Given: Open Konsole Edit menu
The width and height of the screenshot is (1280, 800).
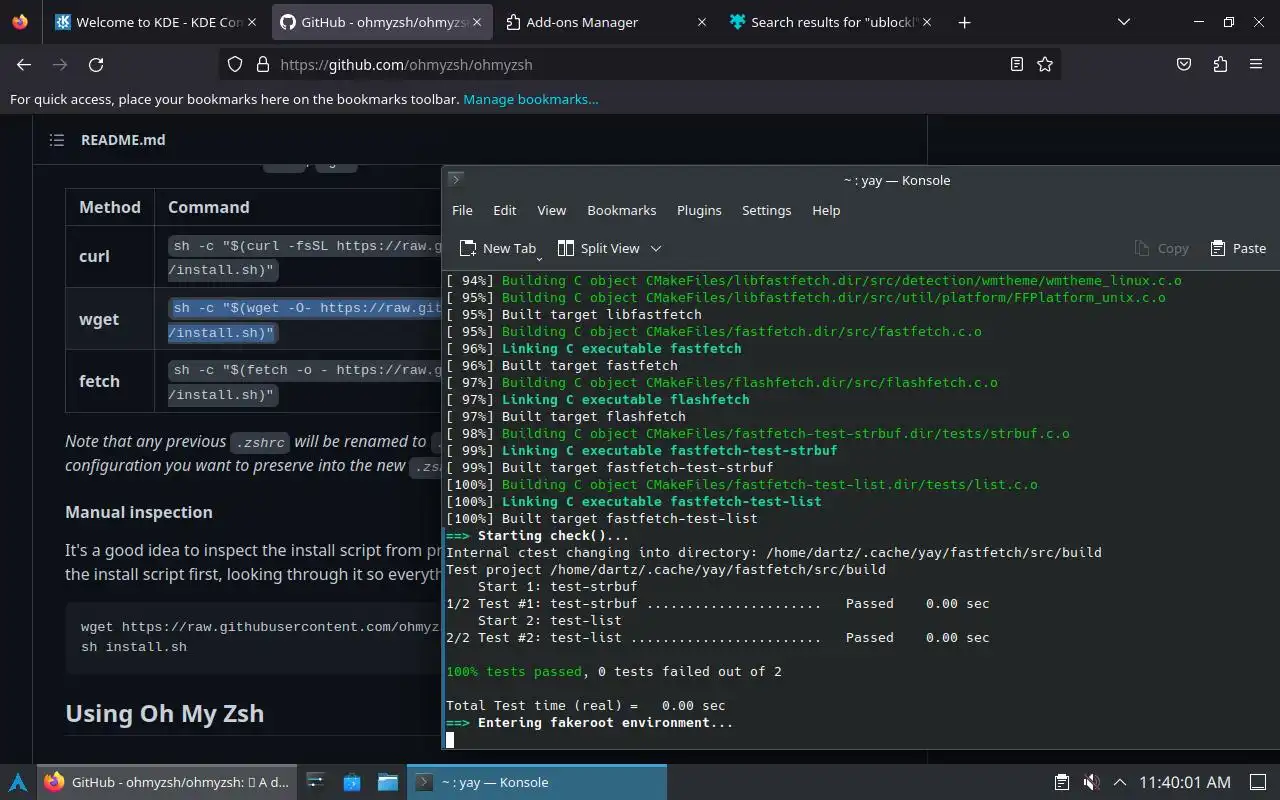Looking at the screenshot, I should tap(505, 210).
